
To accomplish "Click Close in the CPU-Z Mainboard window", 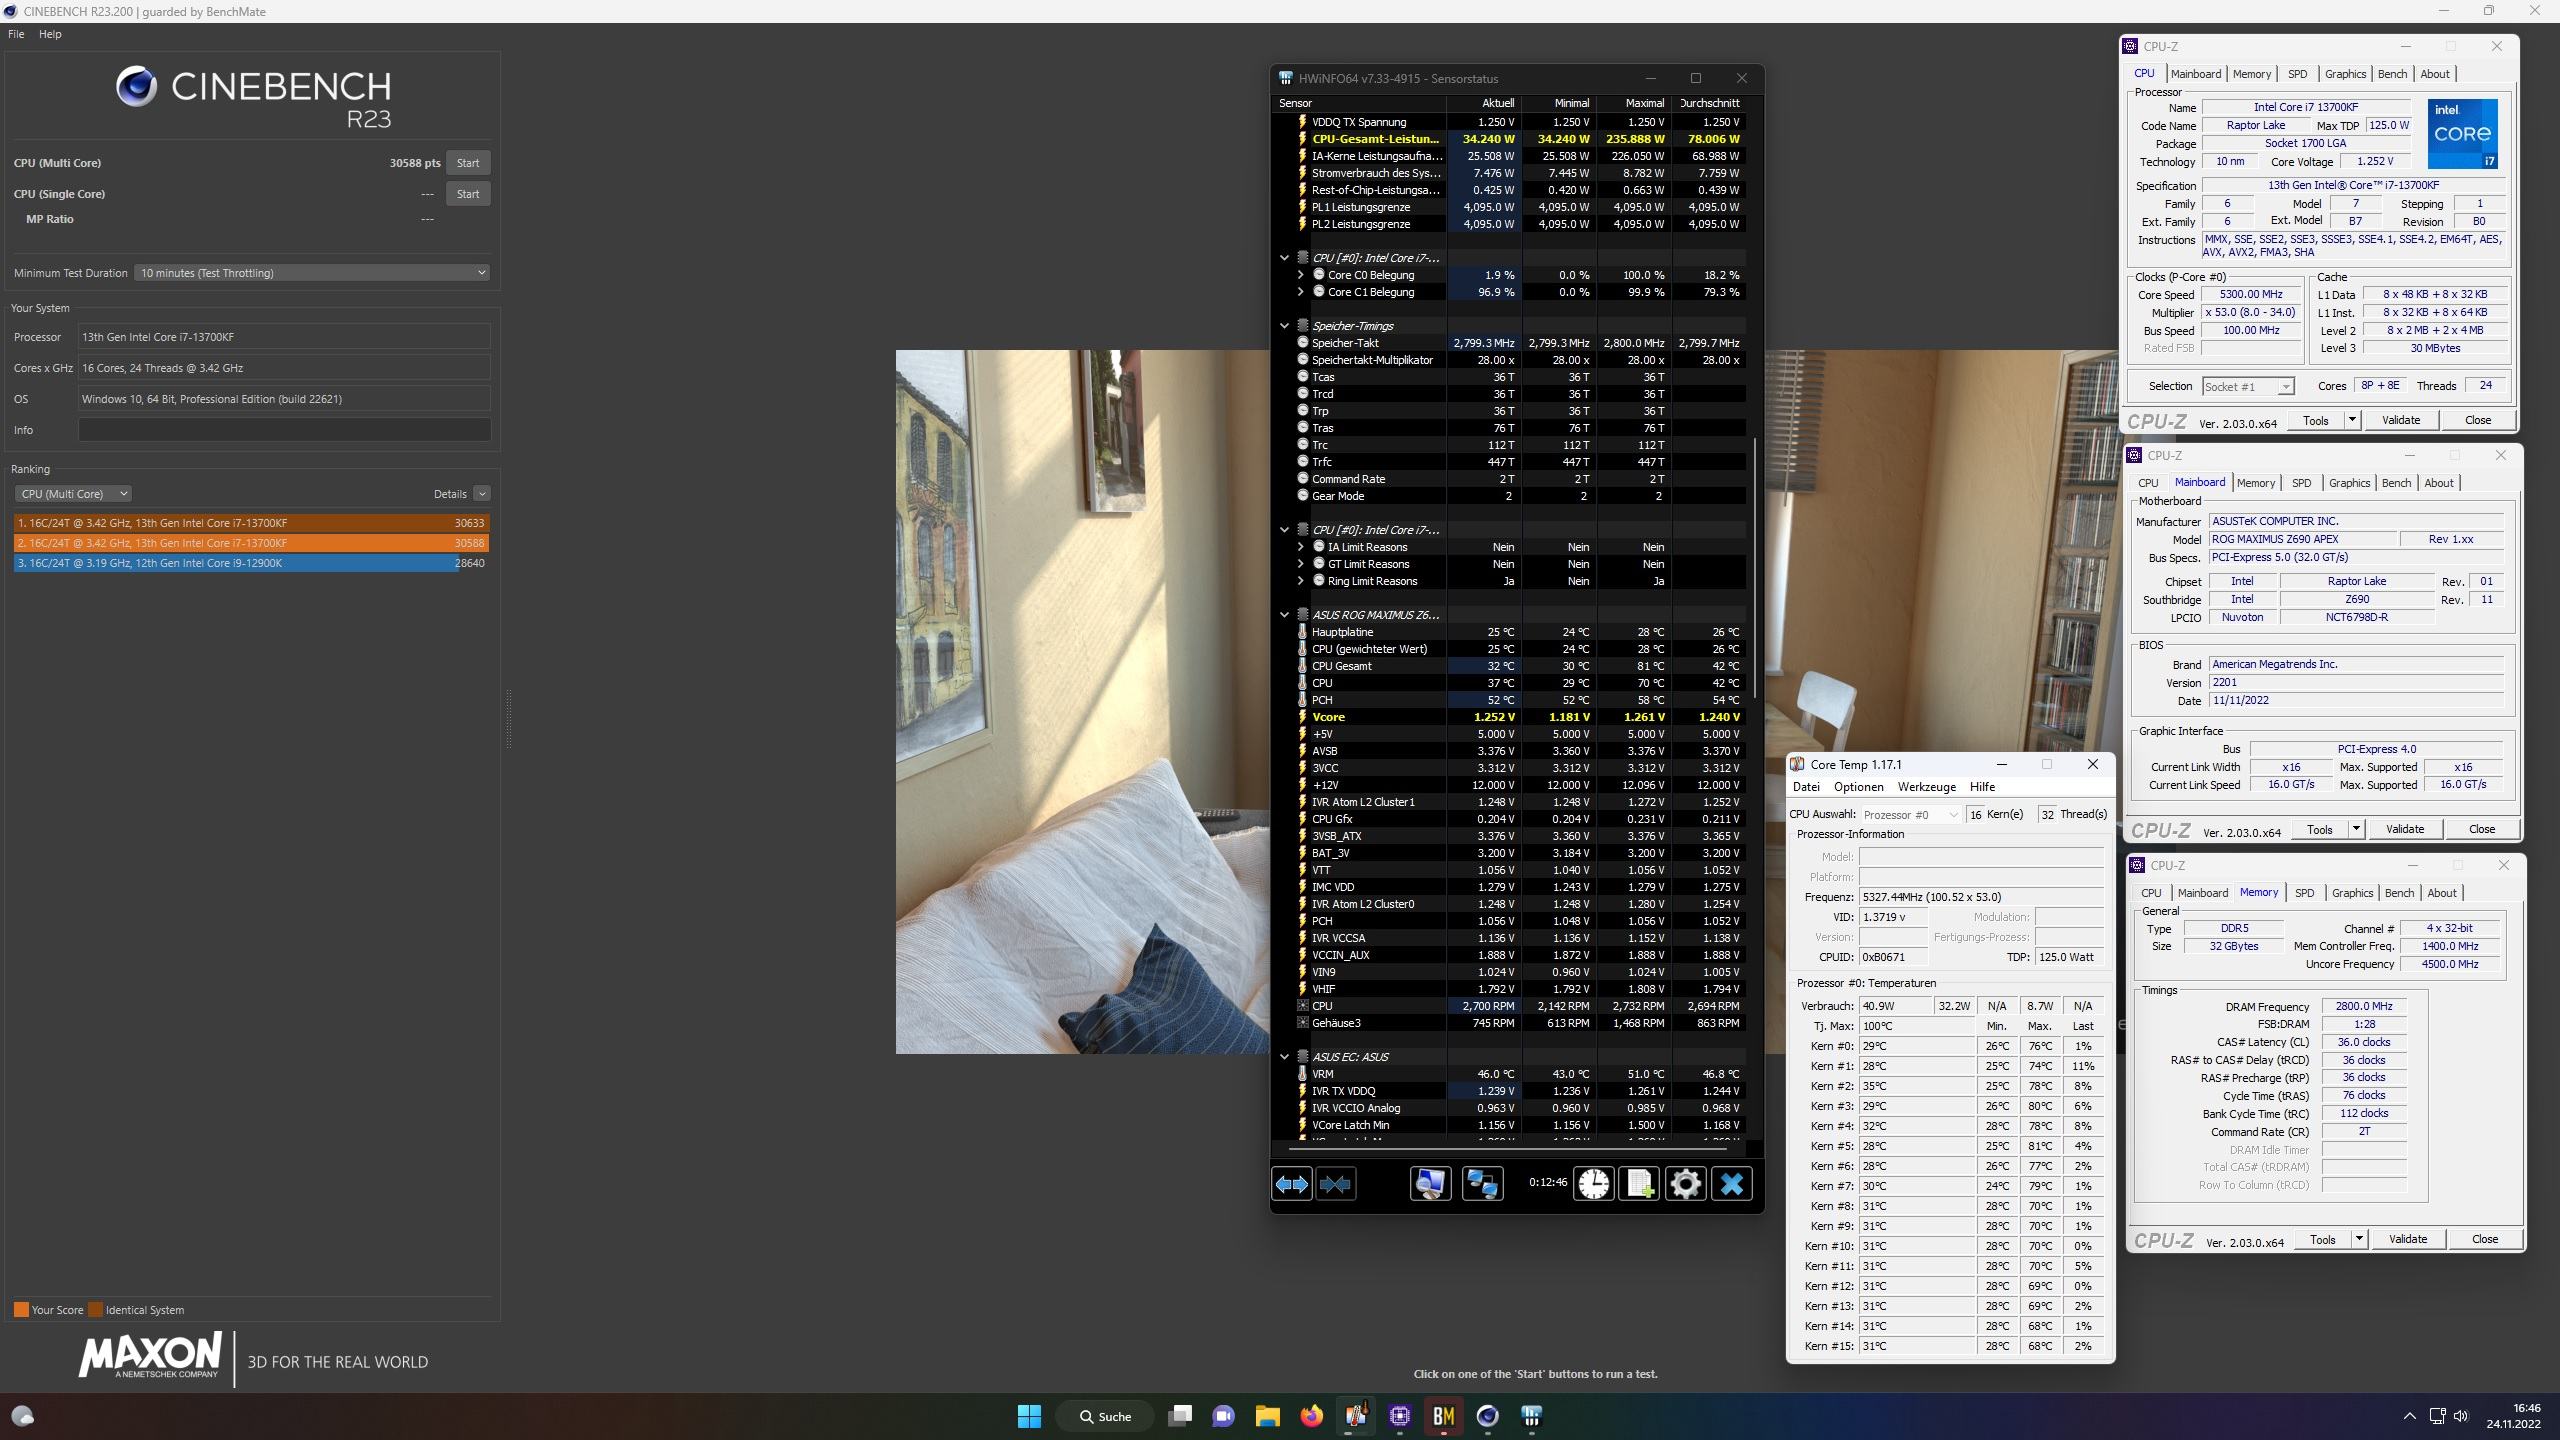I will 2481,830.
